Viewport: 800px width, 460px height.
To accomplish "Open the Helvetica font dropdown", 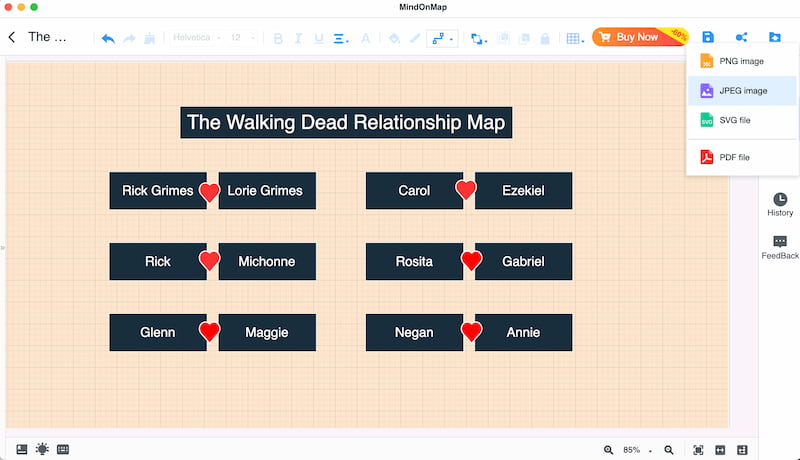I will coord(196,38).
